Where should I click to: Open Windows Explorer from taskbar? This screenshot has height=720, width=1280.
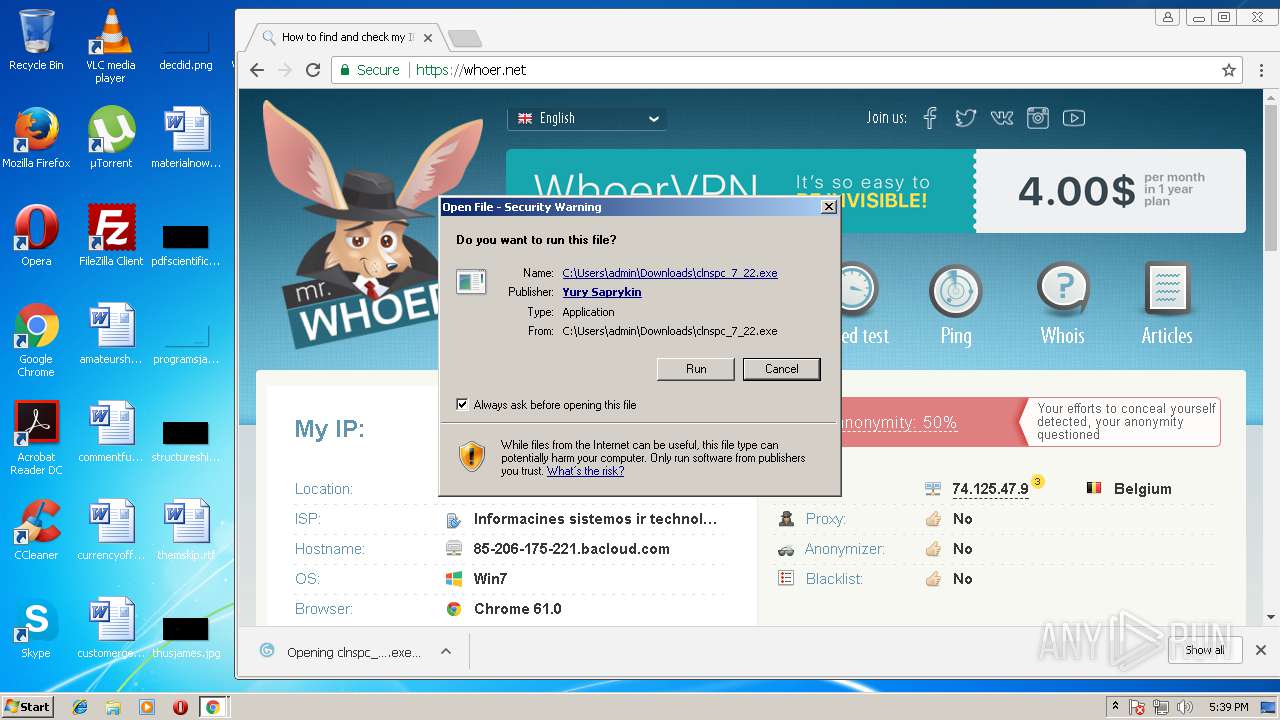pyautogui.click(x=113, y=707)
